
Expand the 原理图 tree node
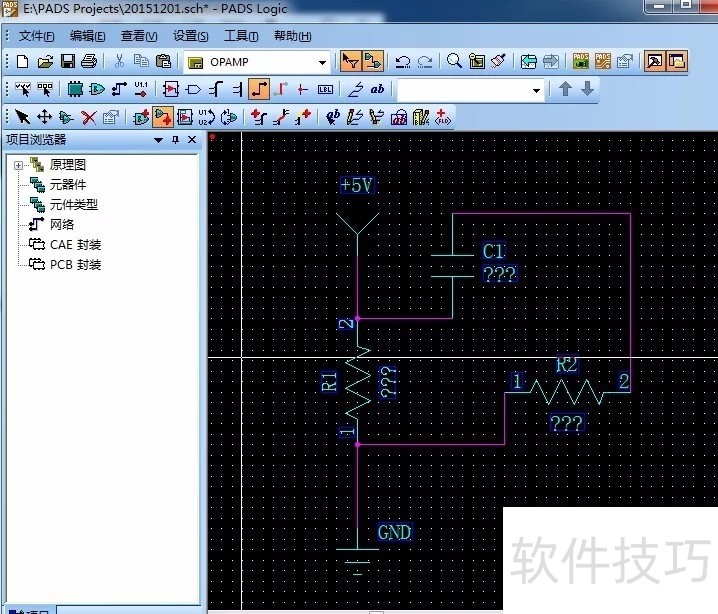click(x=18, y=165)
